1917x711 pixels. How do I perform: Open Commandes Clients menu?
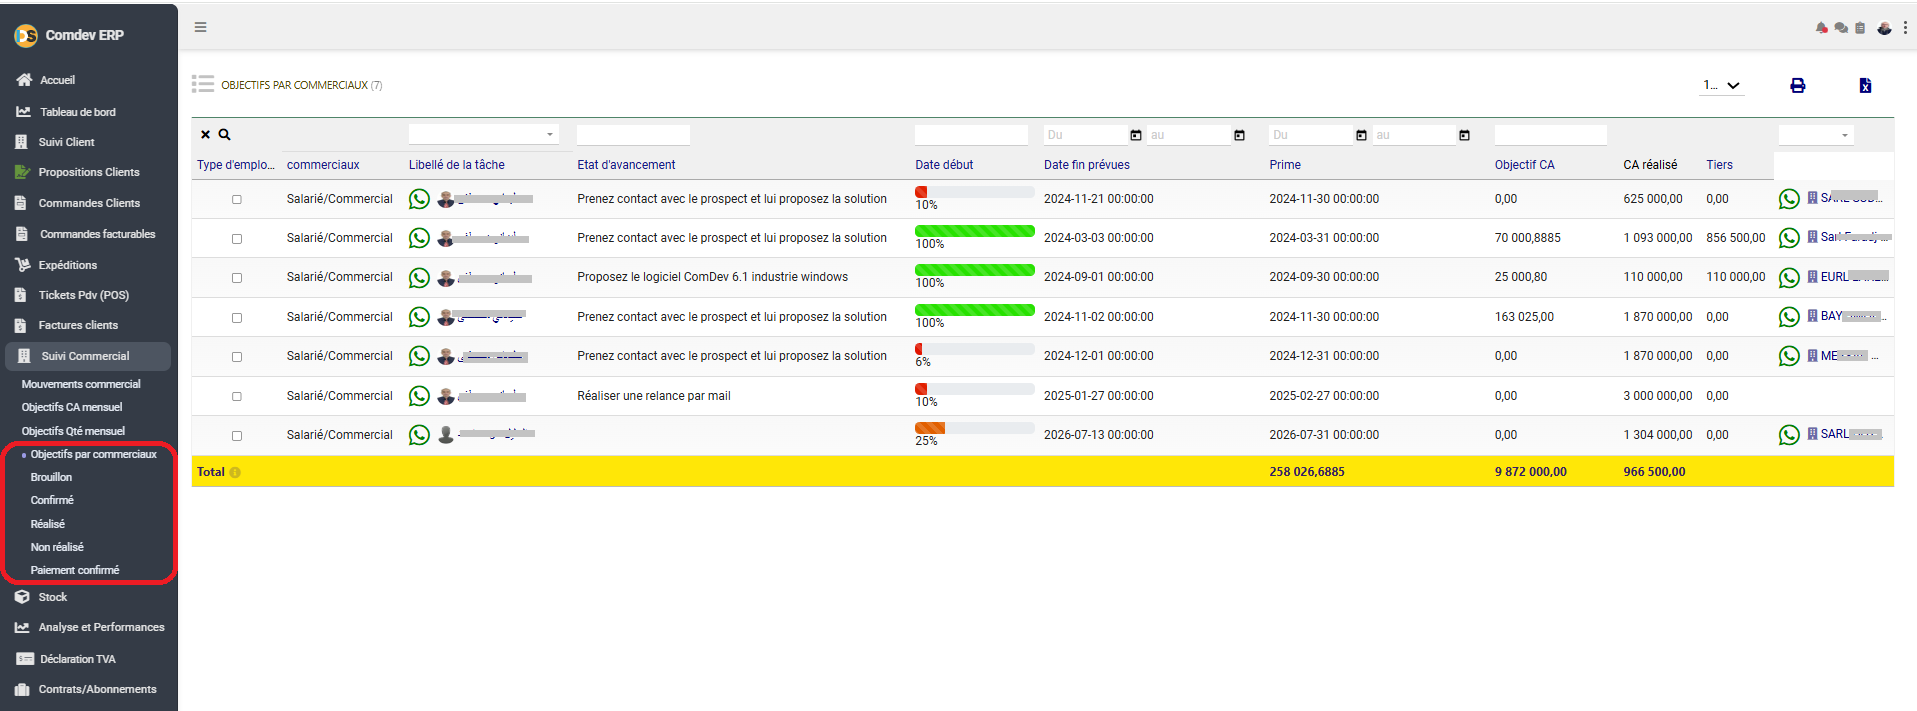click(89, 203)
